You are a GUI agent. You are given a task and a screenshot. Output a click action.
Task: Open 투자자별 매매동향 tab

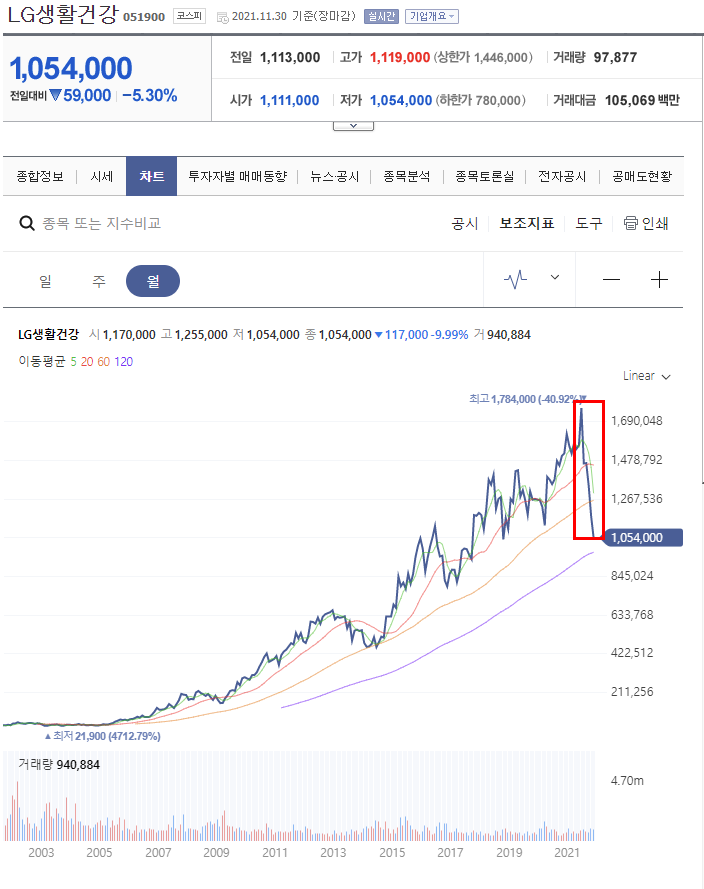point(238,176)
